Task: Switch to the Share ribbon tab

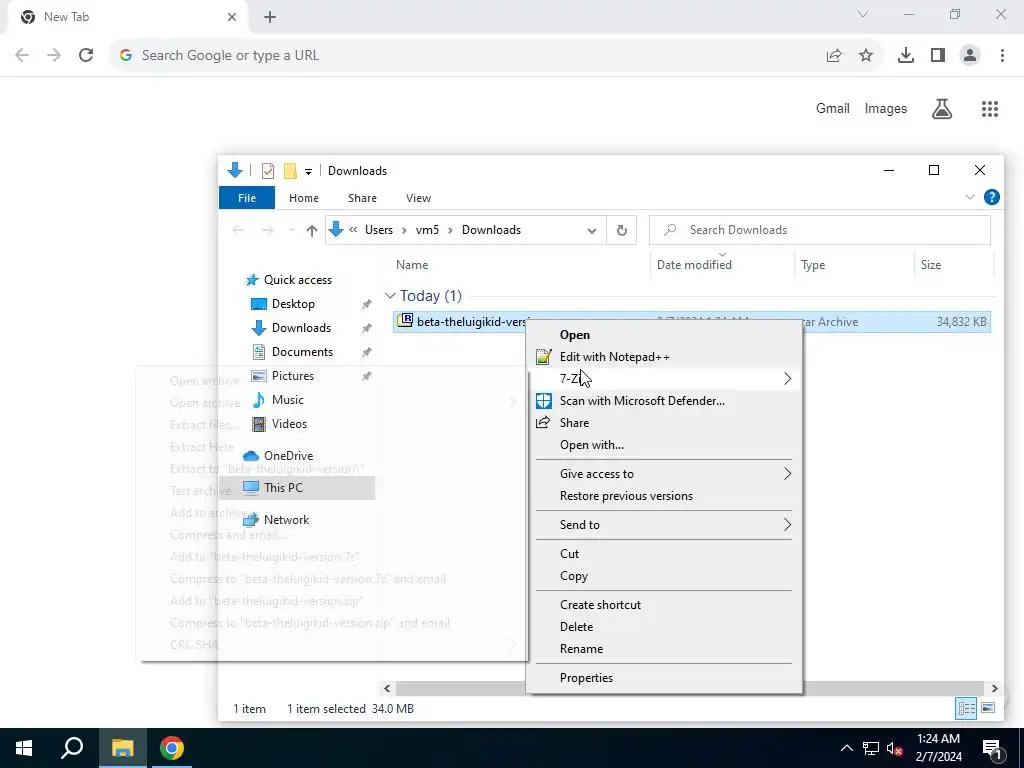Action: pyautogui.click(x=362, y=198)
